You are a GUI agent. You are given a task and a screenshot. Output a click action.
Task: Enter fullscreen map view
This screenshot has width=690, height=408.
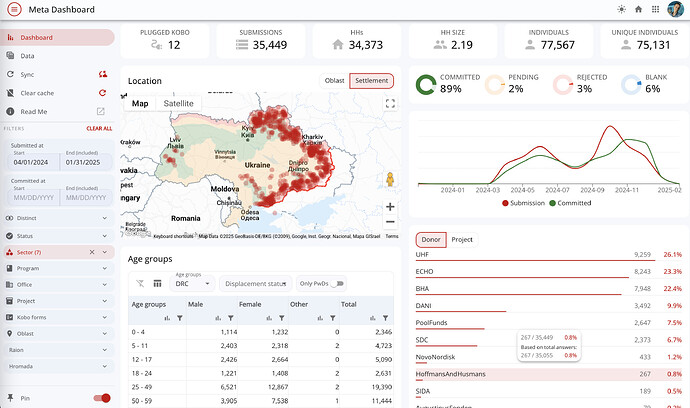tap(390, 103)
